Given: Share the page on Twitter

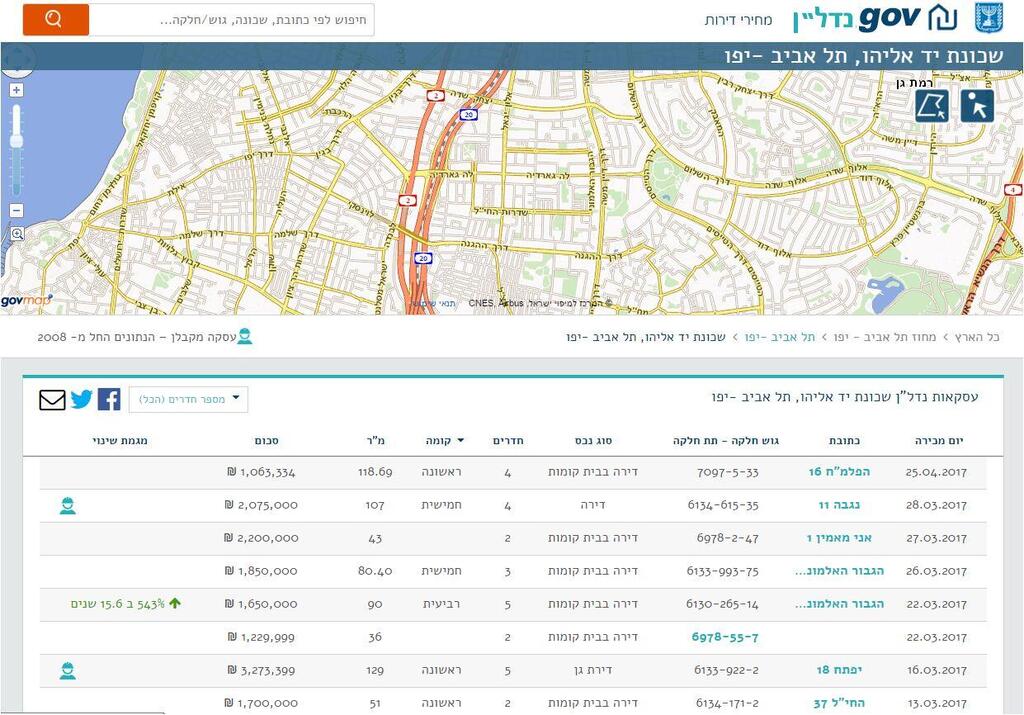Looking at the screenshot, I should (81, 400).
